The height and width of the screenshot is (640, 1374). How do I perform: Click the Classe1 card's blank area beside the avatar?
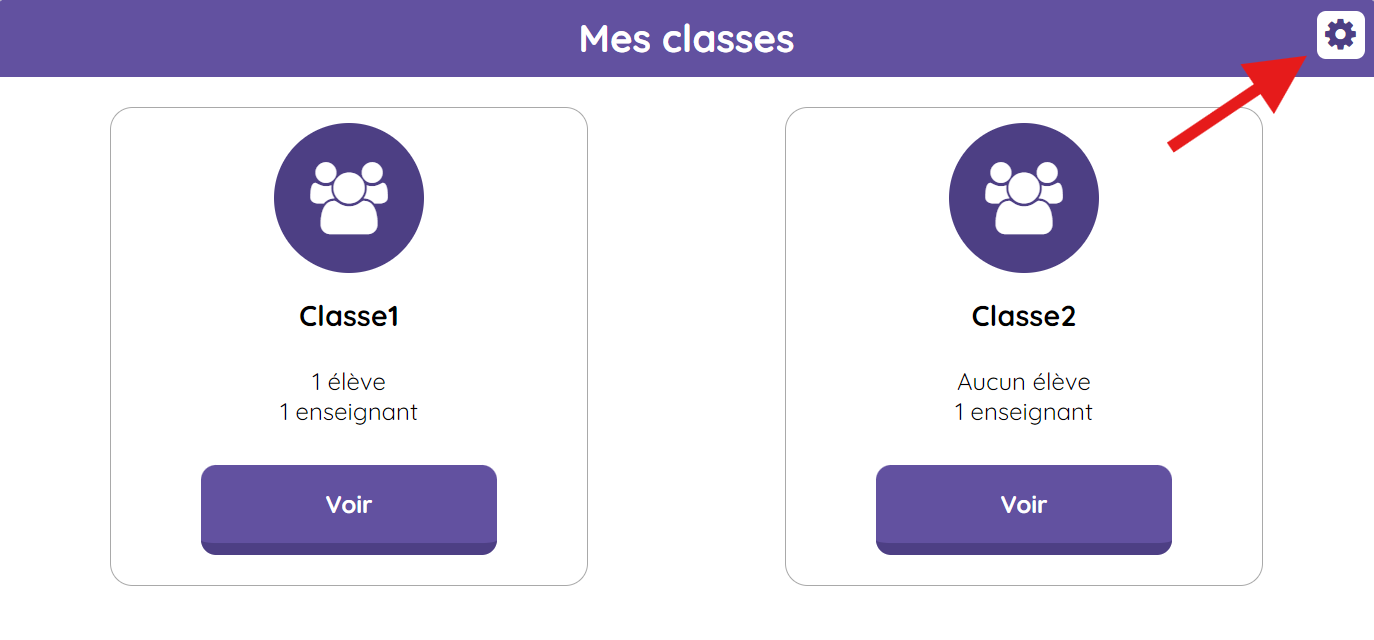pyautogui.click(x=190, y=200)
